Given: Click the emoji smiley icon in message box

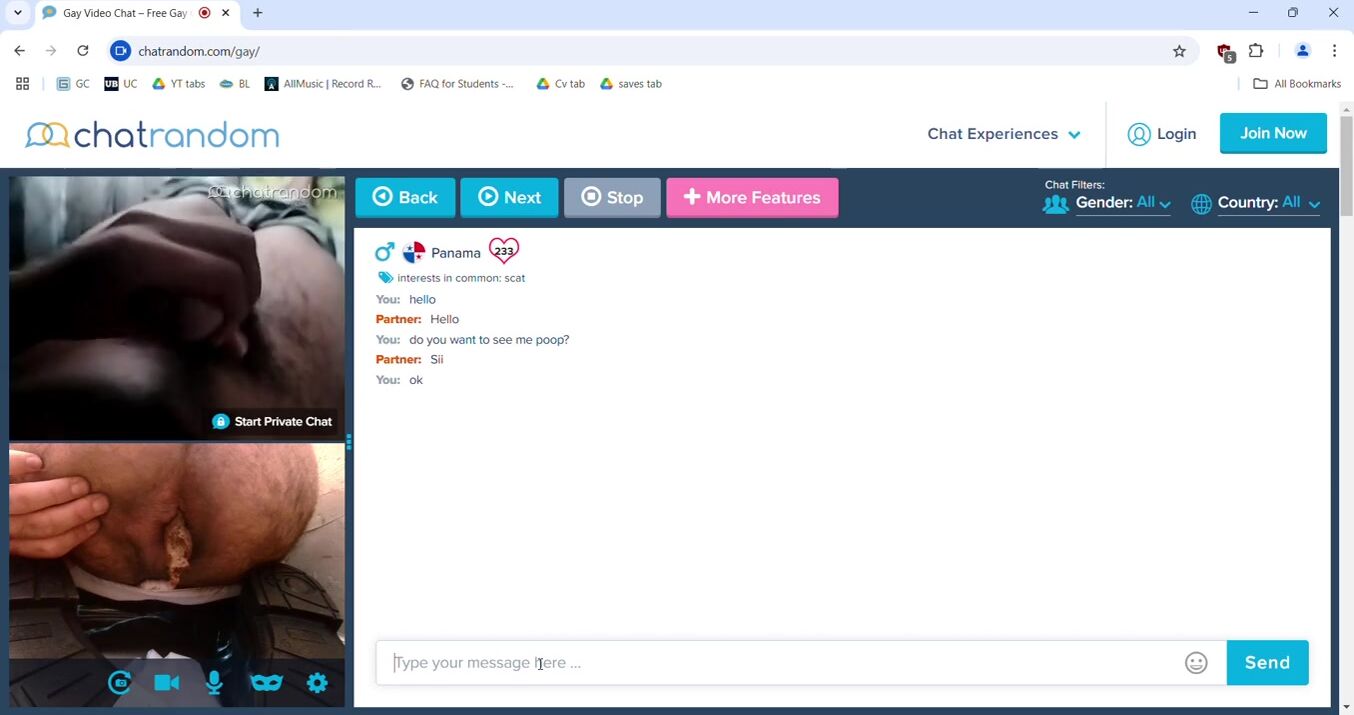Looking at the screenshot, I should (x=1196, y=663).
